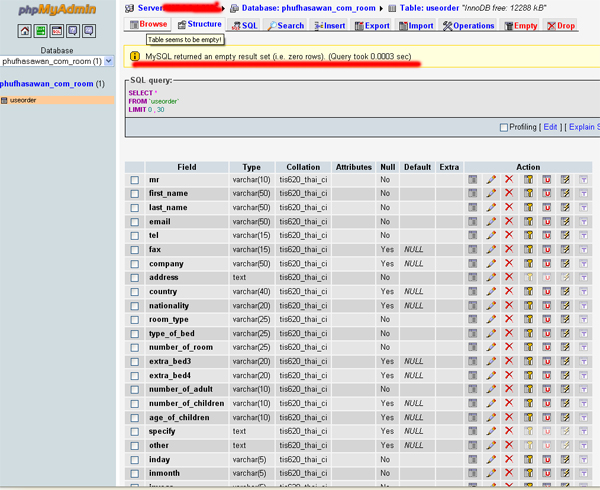Enable the Profiling checkbox
The height and width of the screenshot is (490, 600).
point(504,127)
